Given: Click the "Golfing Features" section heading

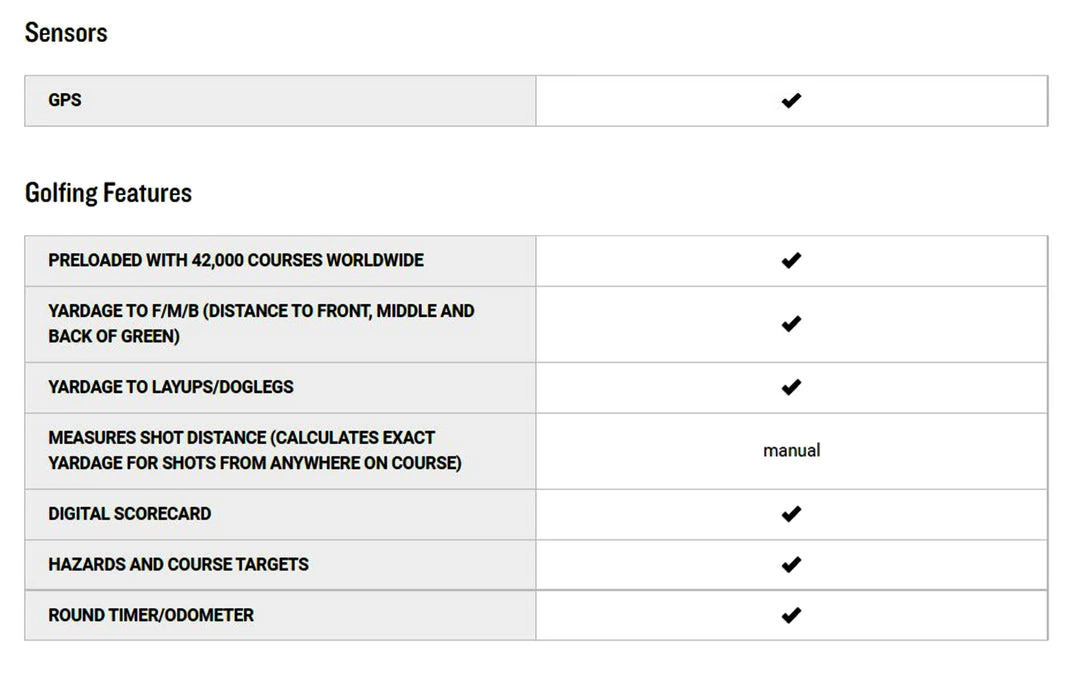Looking at the screenshot, I should coord(108,193).
